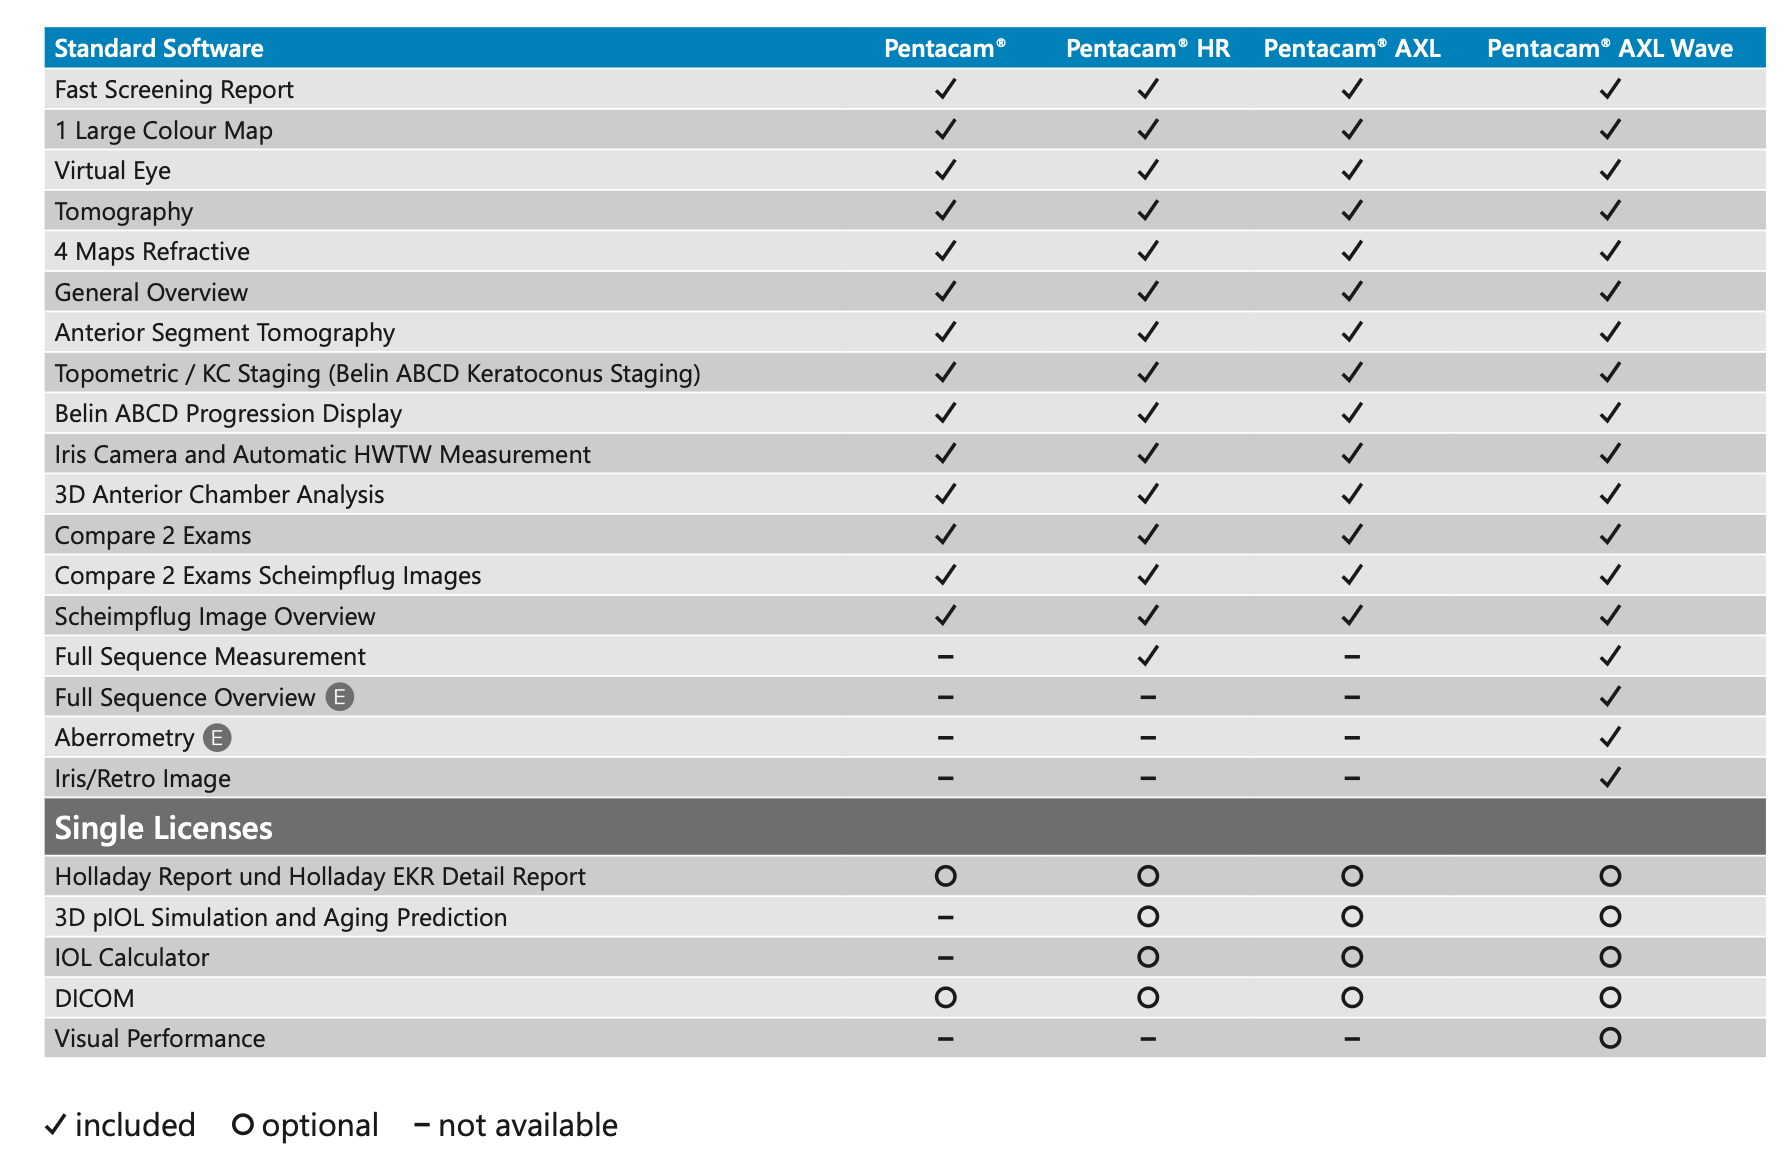Click the Pentacam AXL Wave column header
Image resolution: width=1784 pixels, height=1150 pixels.
coord(1609,48)
